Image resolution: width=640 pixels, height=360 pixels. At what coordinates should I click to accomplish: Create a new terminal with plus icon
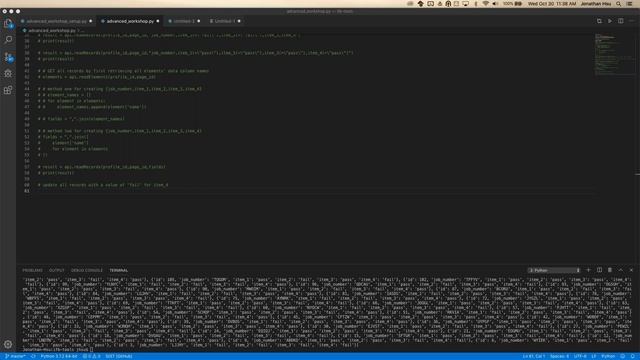(x=588, y=270)
